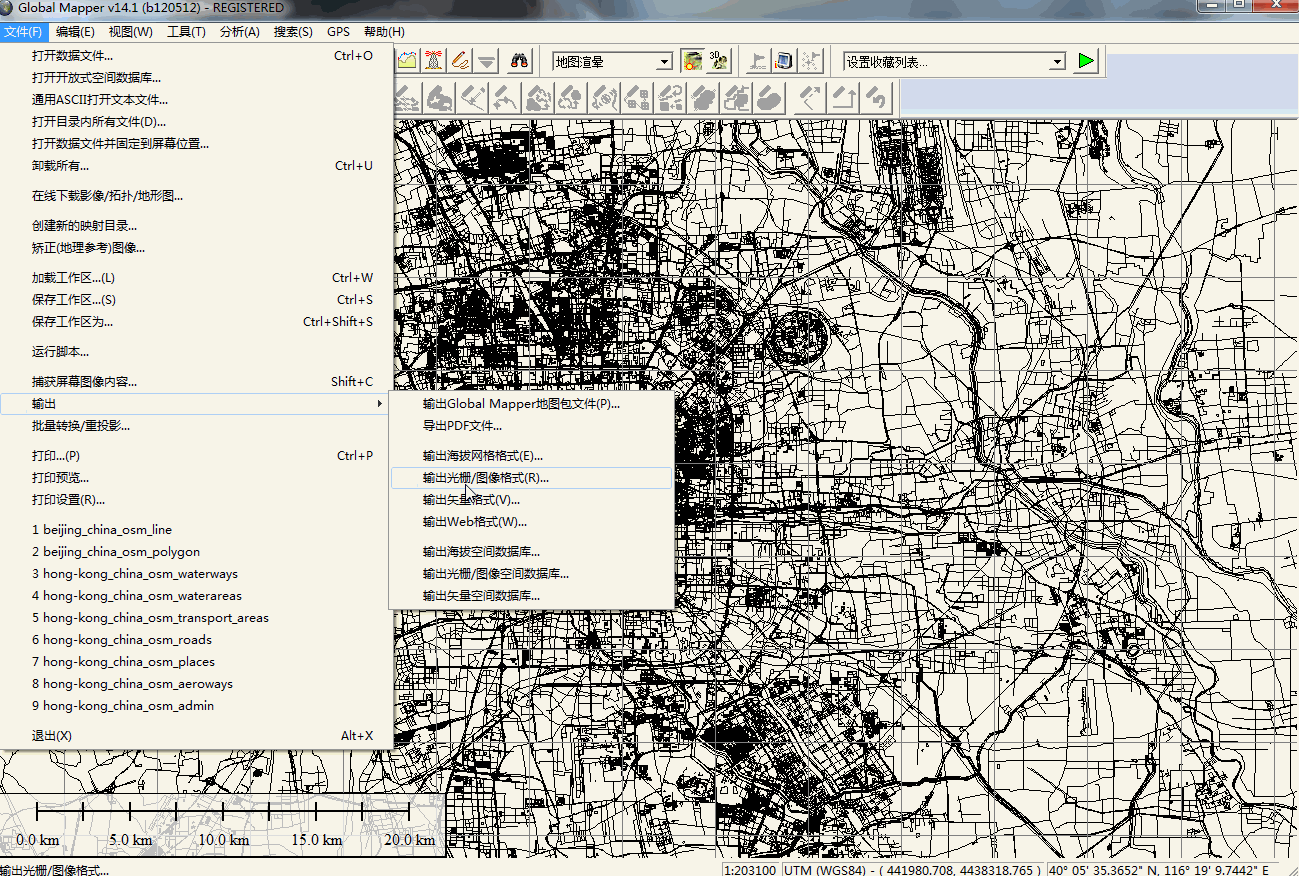The width and height of the screenshot is (1299, 876).
Task: Click the binoculars search icon
Action: (519, 61)
